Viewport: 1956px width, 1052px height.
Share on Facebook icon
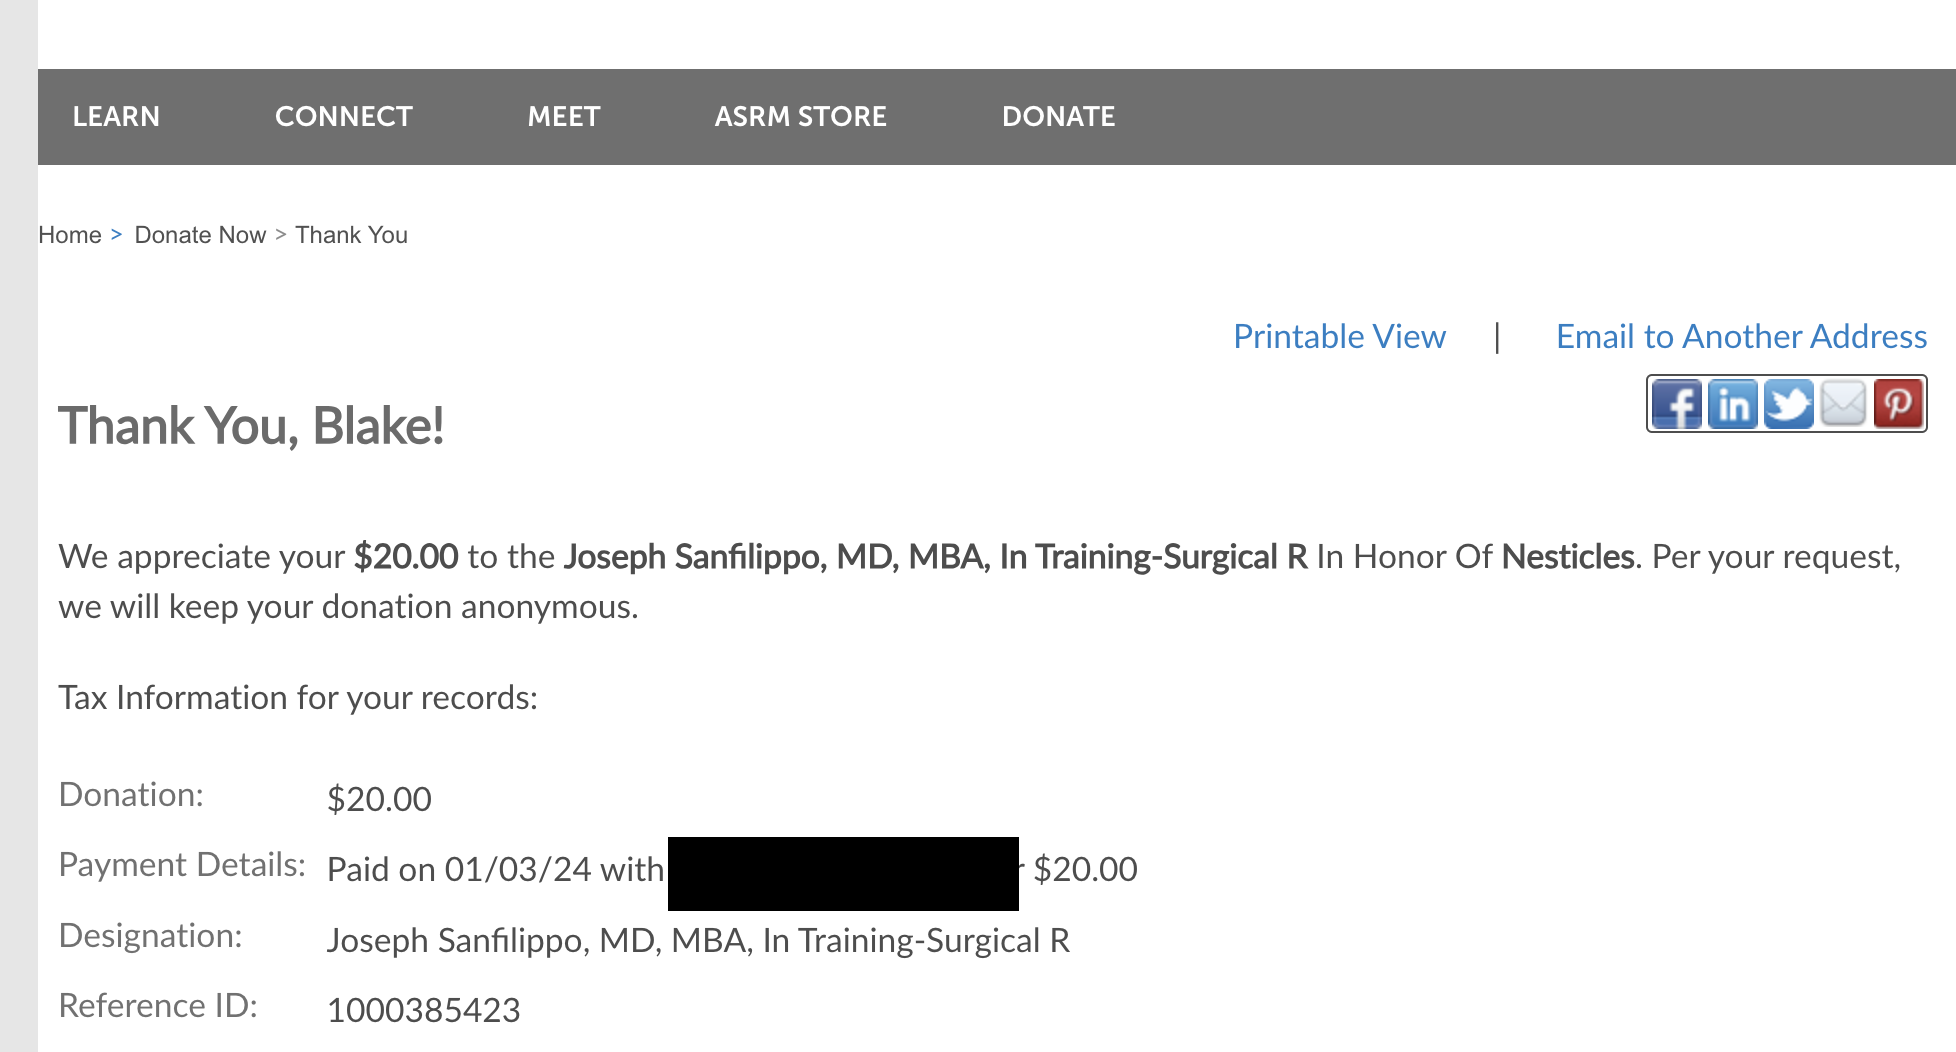[x=1676, y=404]
